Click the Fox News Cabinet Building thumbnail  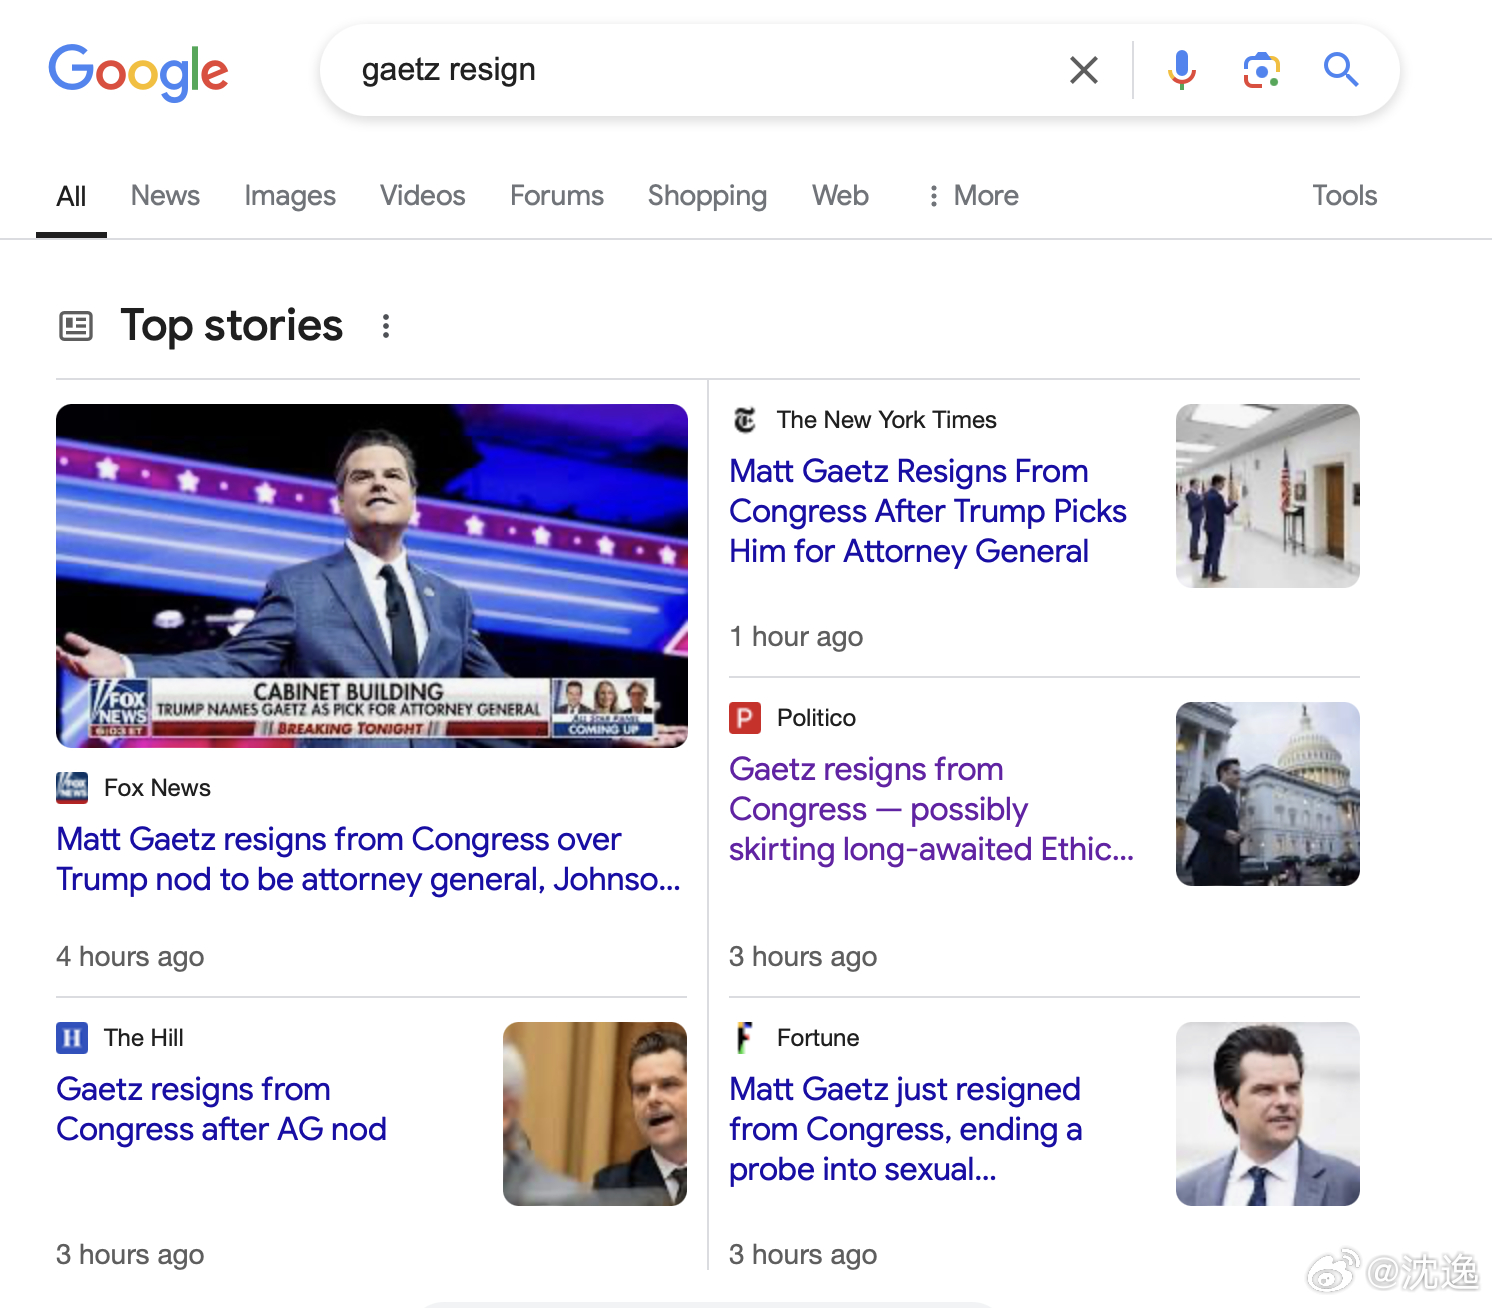tap(372, 575)
